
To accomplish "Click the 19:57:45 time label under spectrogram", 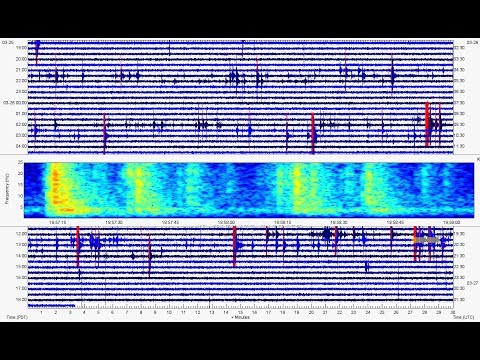I will tap(170, 222).
